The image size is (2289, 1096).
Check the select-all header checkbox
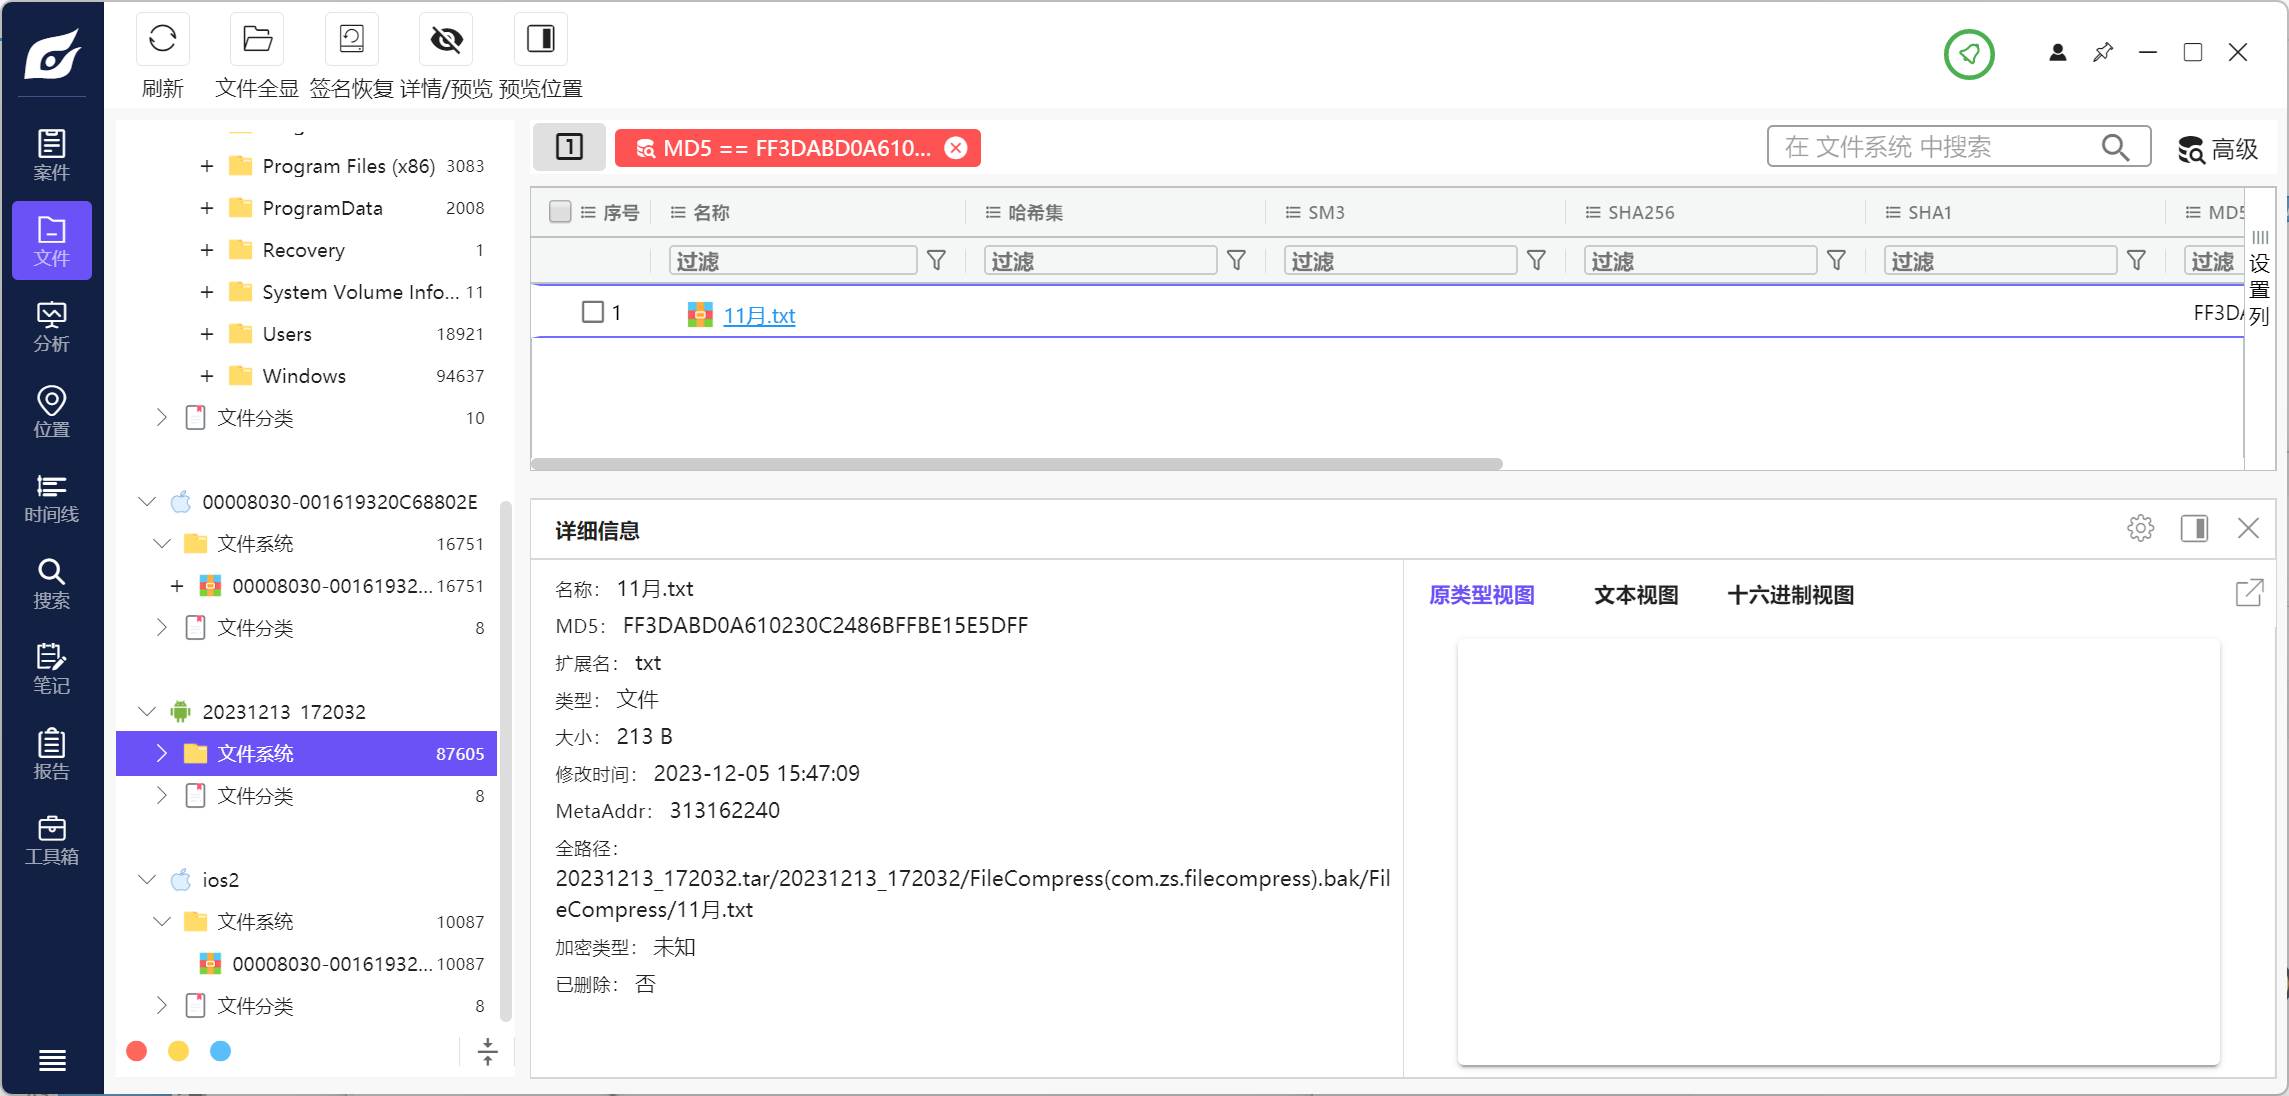pos(560,212)
